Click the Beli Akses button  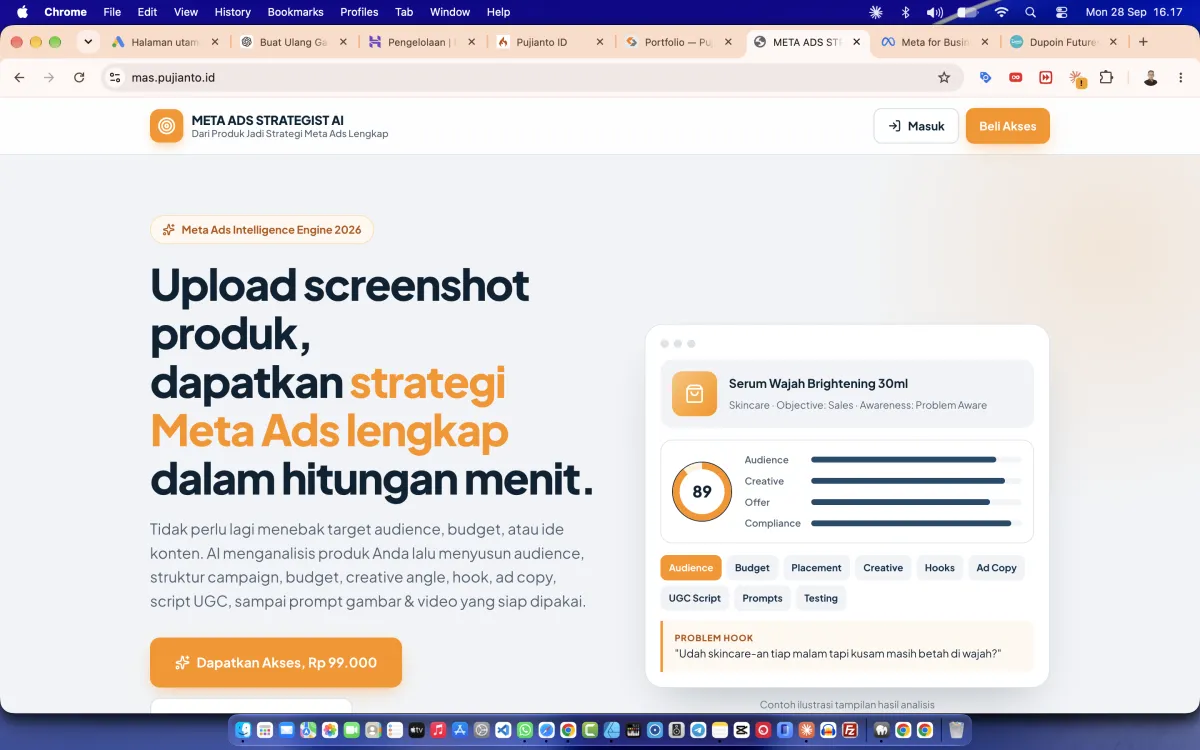[1008, 126]
